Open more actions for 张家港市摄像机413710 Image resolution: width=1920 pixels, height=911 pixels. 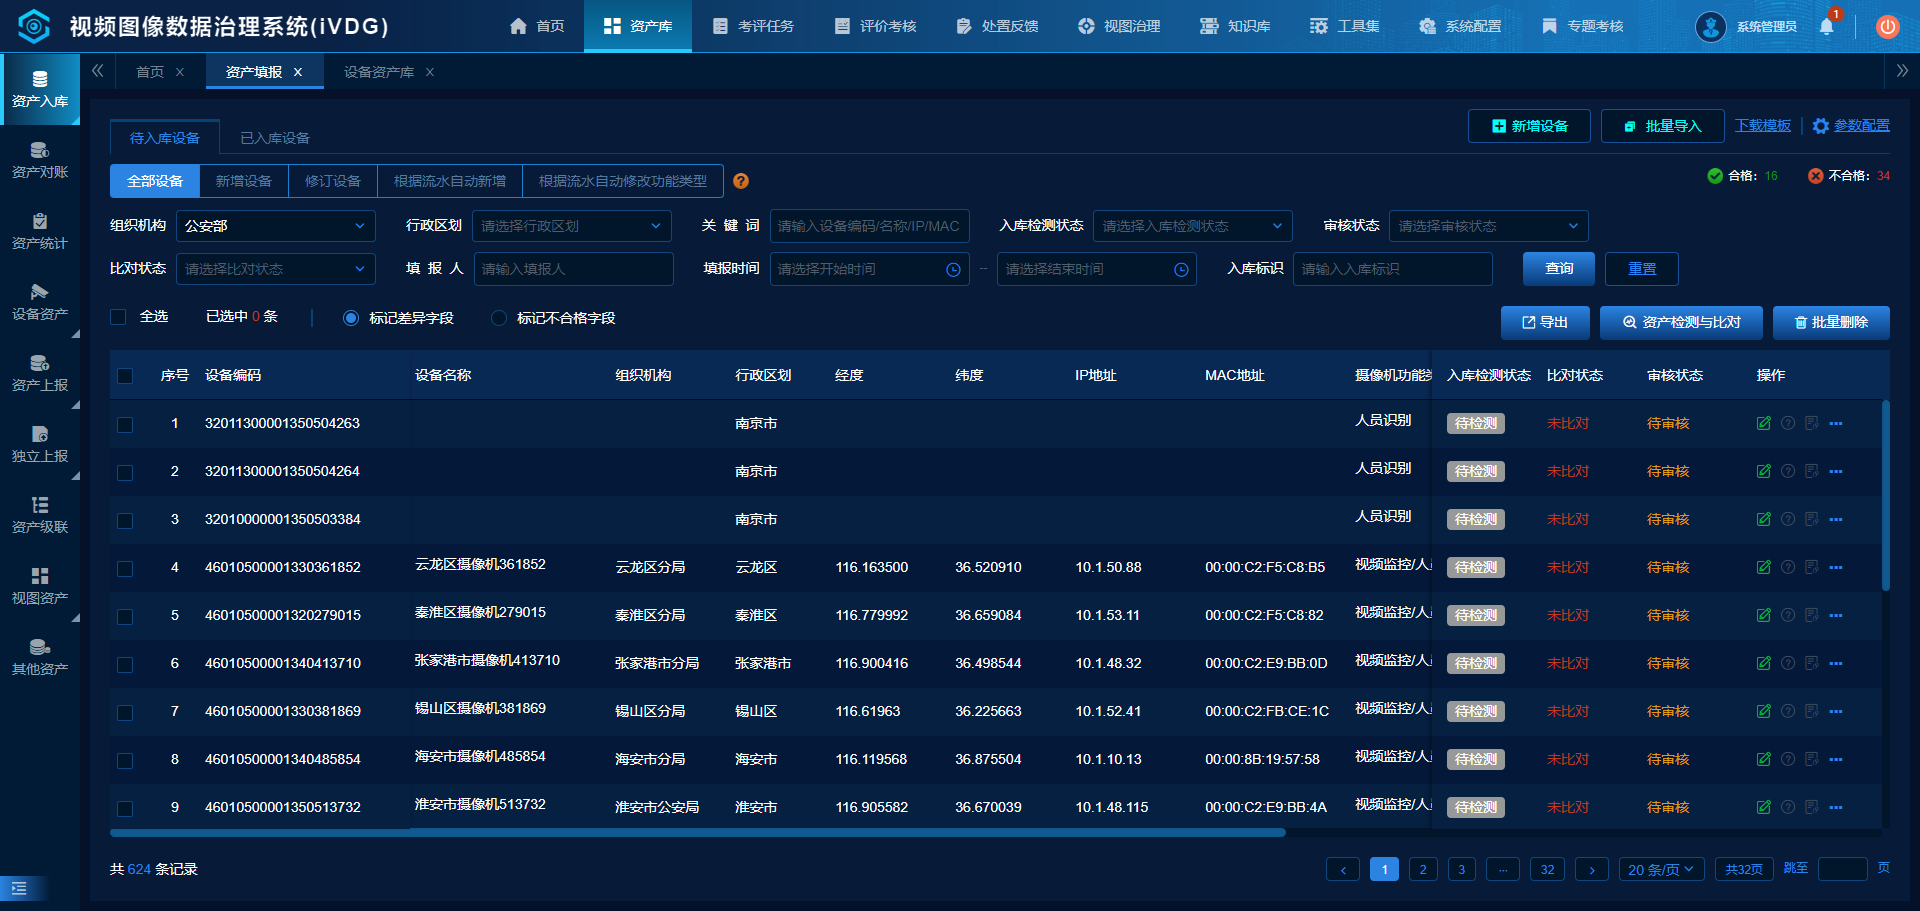point(1835,663)
